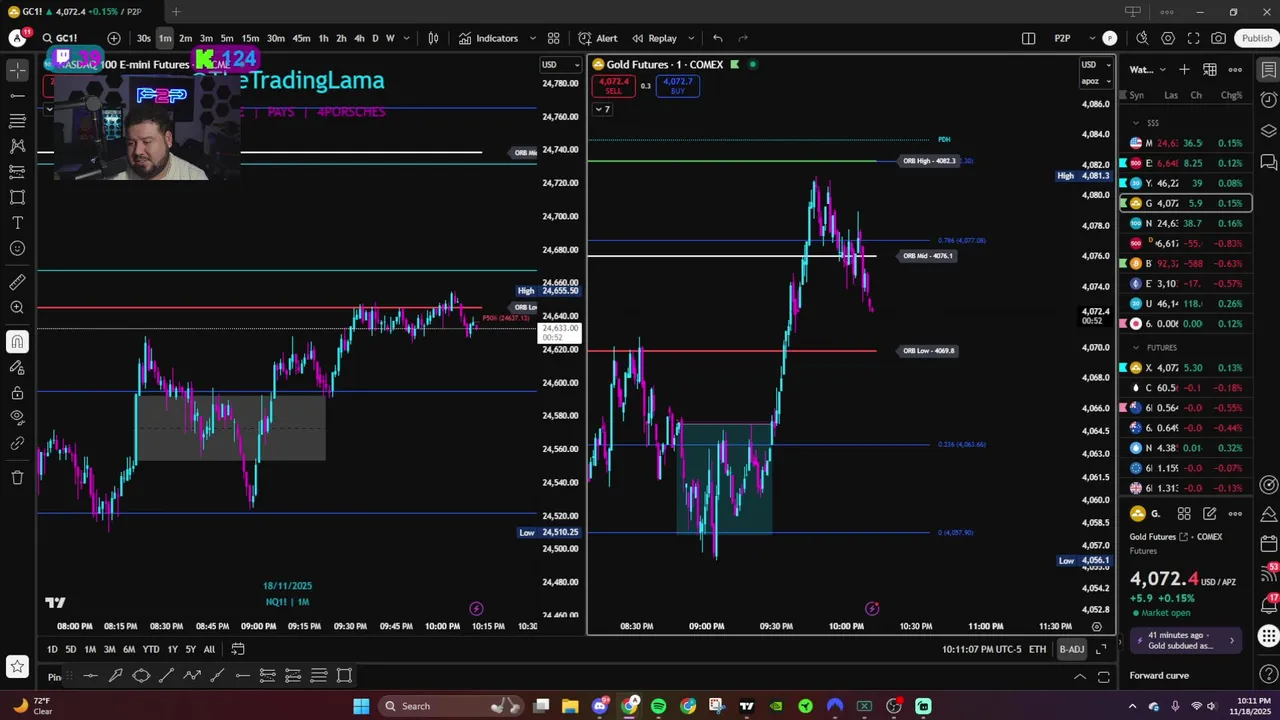Toggle favorites toolbar star icon
Screen dimensions: 1280x720
[17, 666]
